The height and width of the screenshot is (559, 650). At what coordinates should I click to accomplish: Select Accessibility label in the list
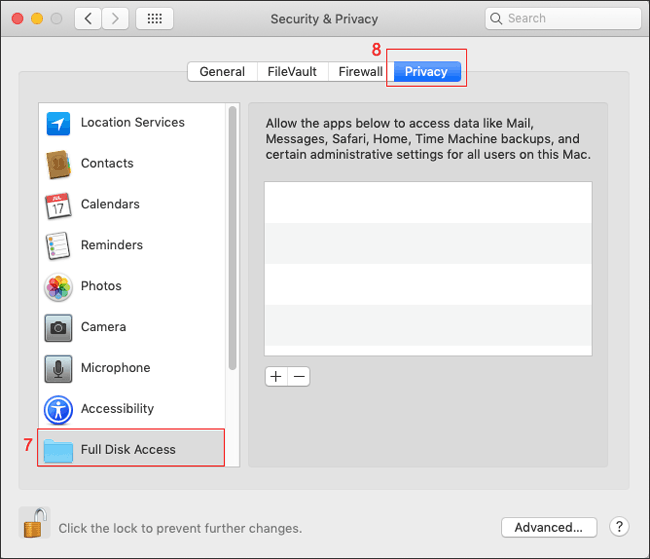(x=117, y=408)
